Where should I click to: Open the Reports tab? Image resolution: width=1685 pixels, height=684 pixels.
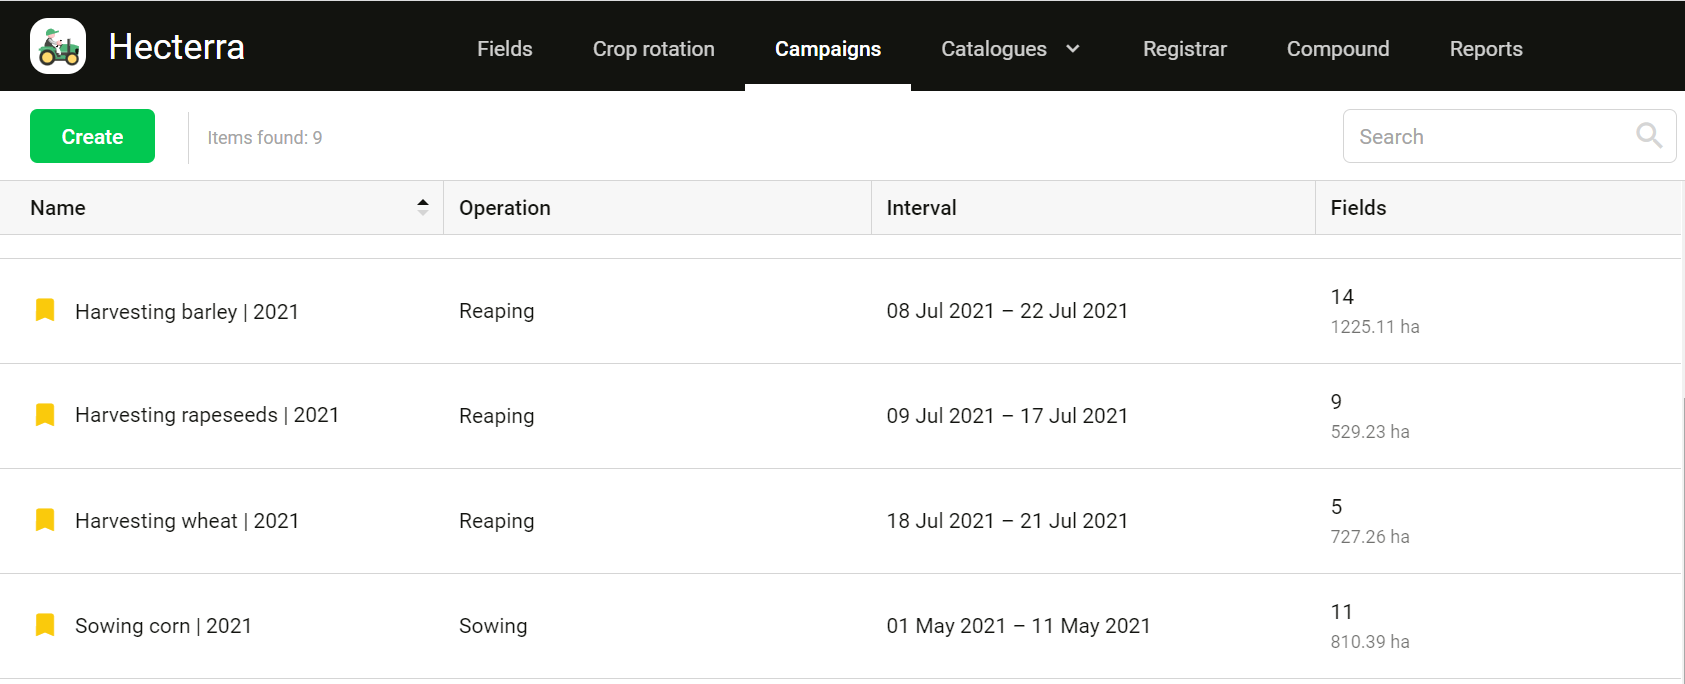[x=1485, y=49]
